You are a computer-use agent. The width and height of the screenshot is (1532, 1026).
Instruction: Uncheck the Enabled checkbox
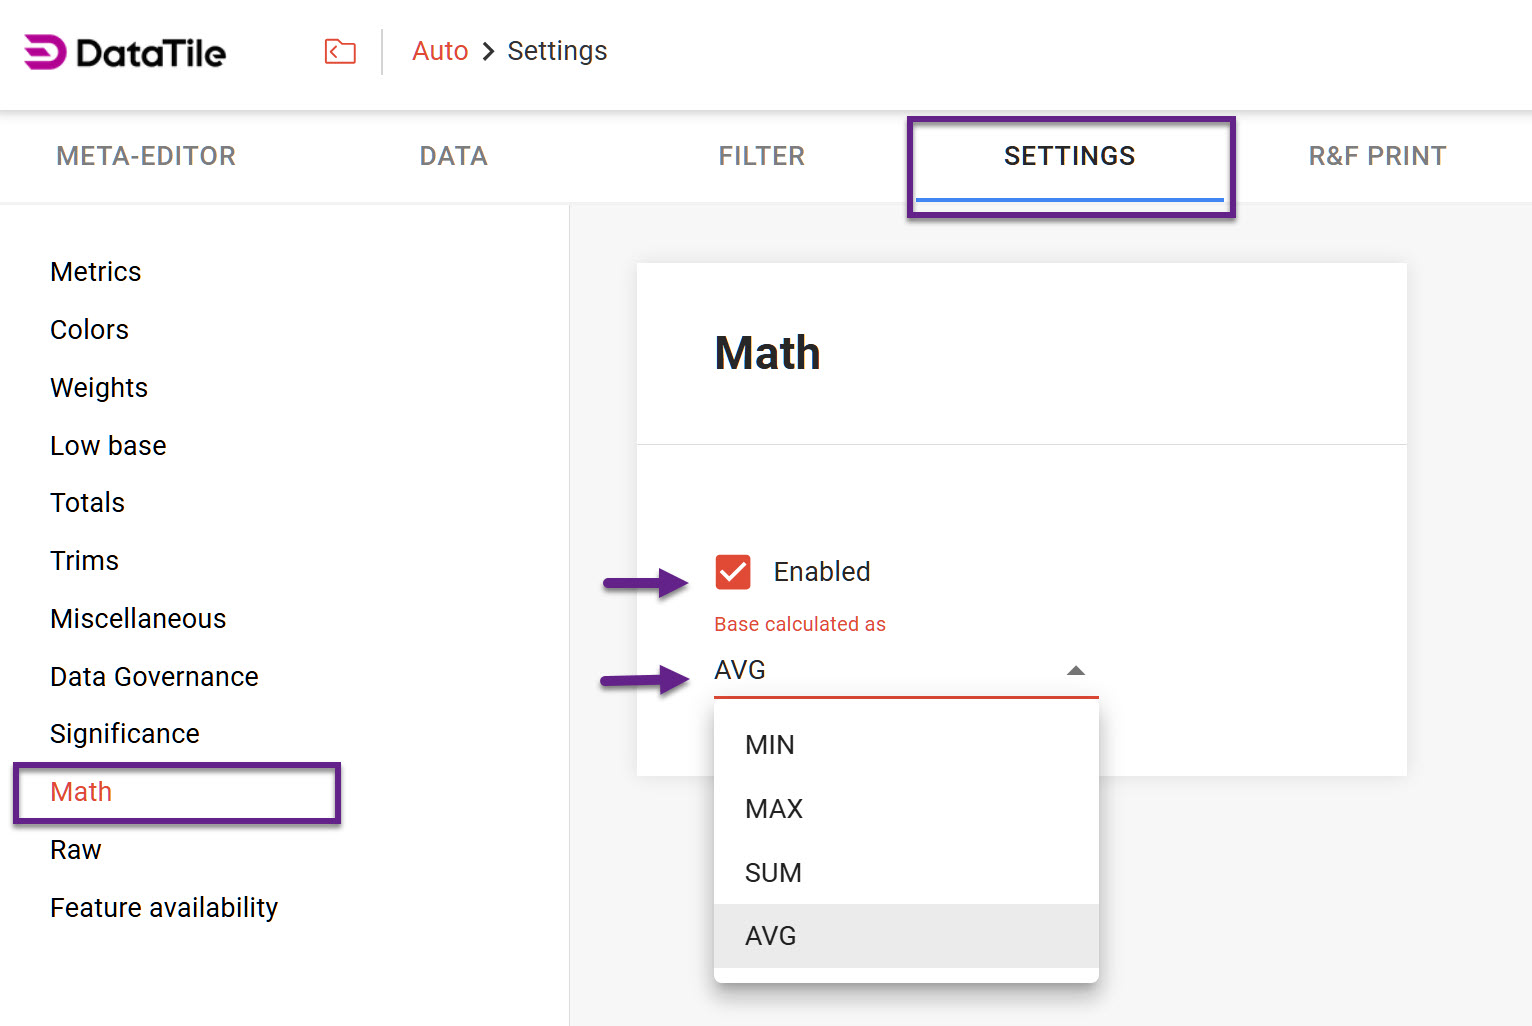[732, 571]
